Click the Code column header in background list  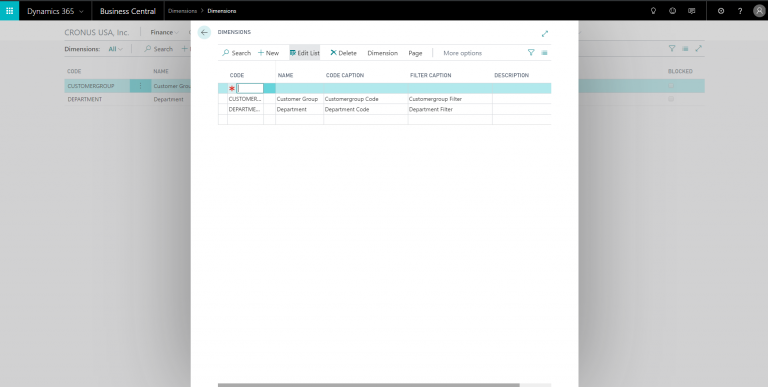74,72
